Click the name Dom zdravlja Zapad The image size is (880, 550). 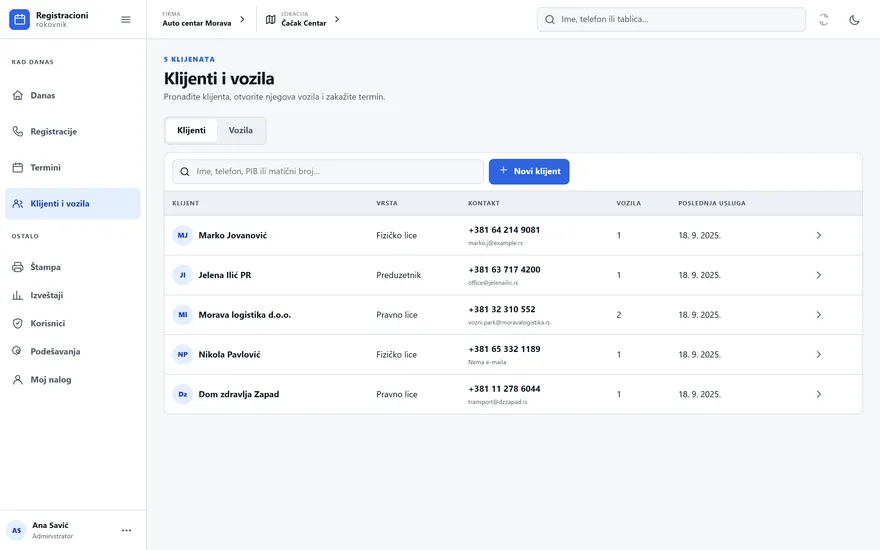(239, 395)
